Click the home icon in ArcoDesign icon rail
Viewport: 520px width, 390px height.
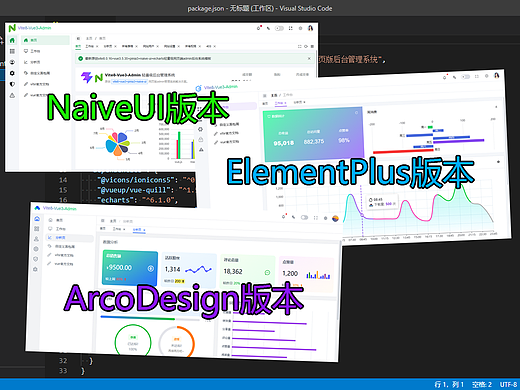37,219
